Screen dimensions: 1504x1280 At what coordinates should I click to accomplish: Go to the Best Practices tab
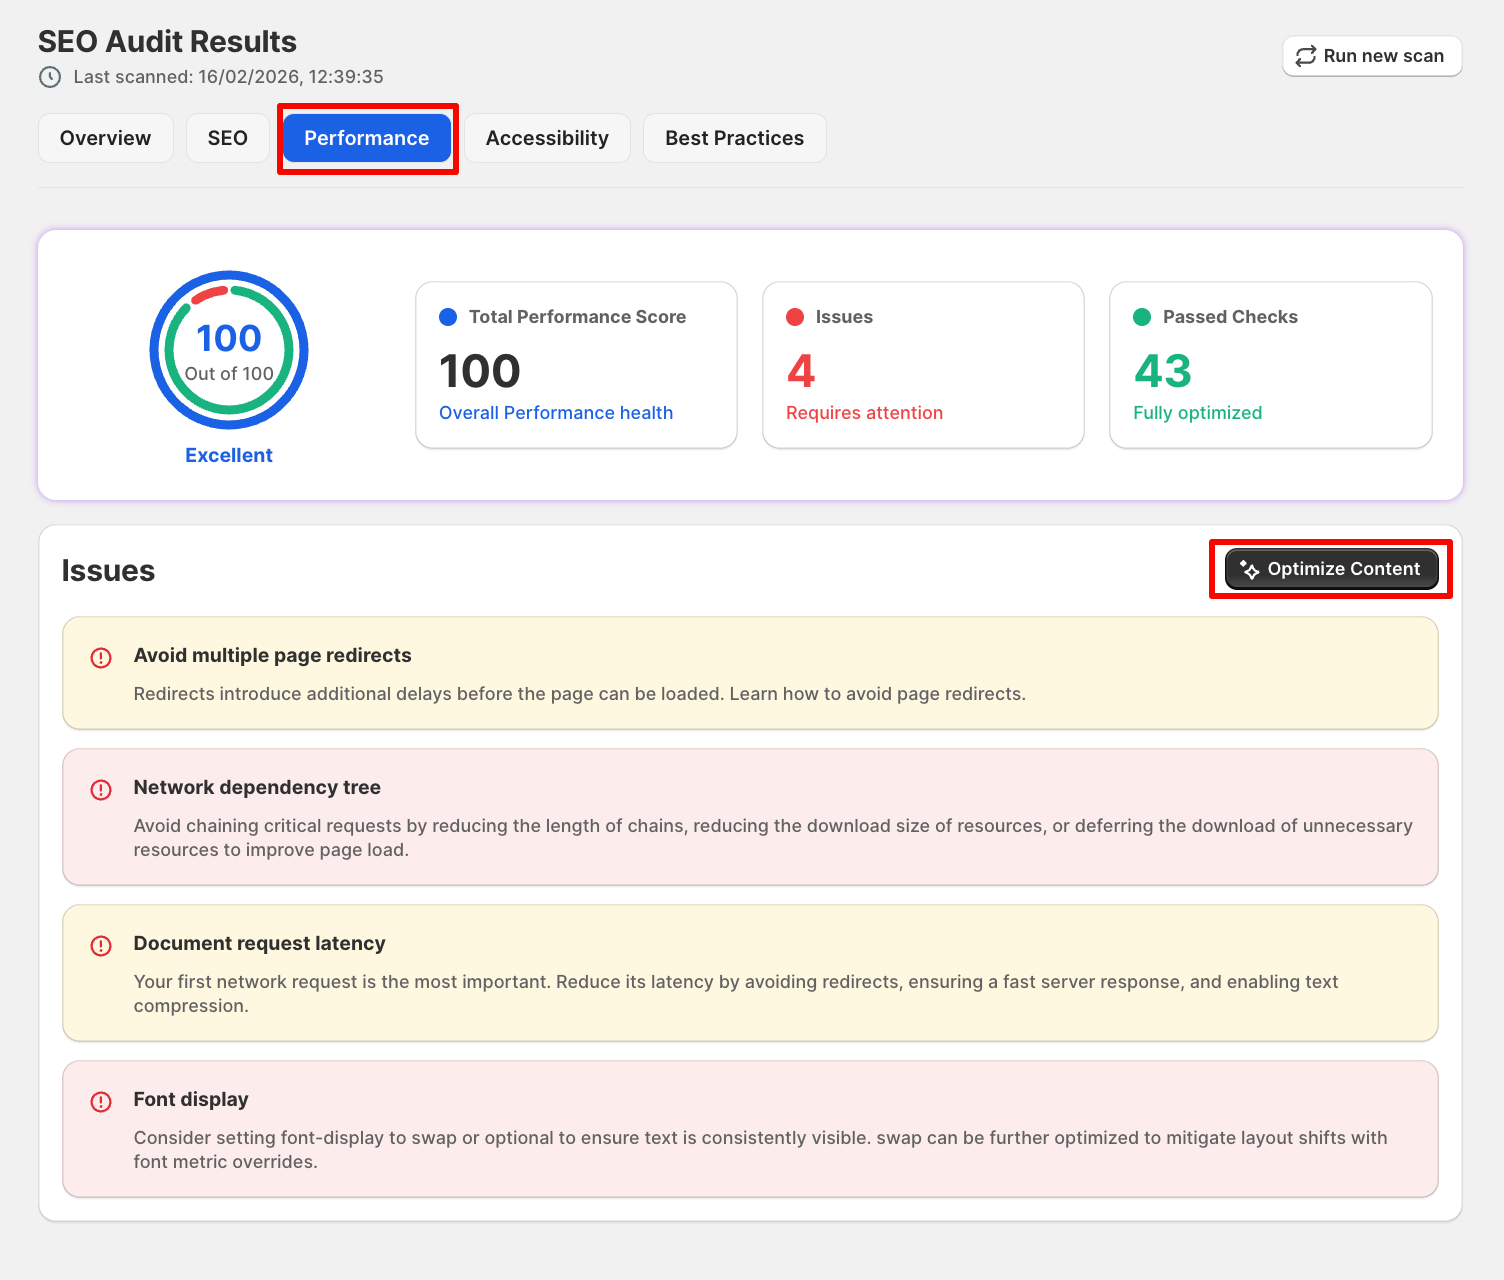[x=734, y=138]
